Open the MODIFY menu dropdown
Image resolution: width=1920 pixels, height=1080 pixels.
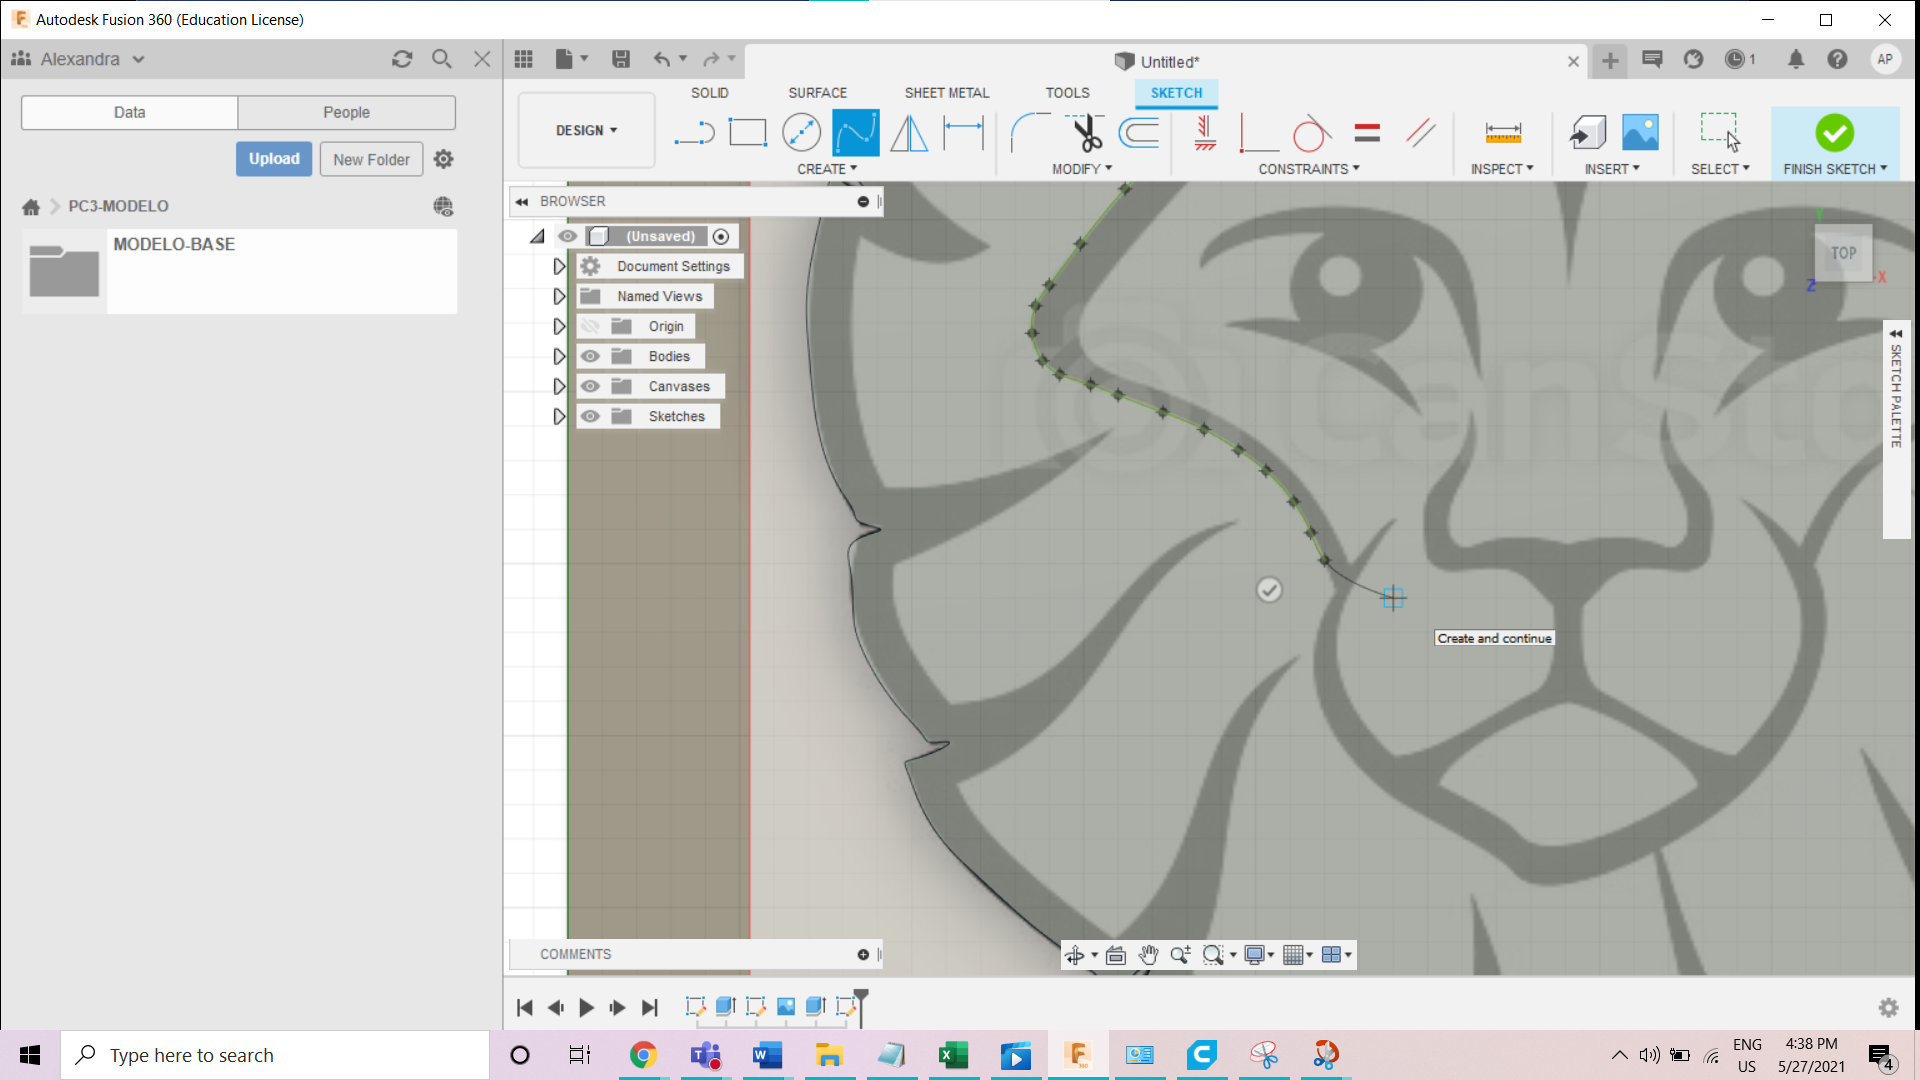tap(1082, 169)
